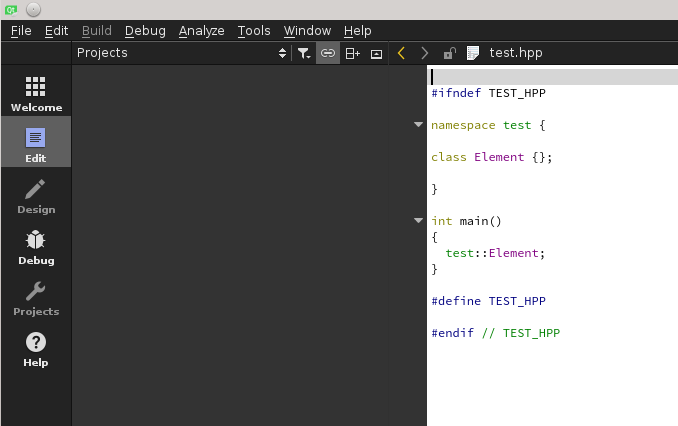Click the filter tree funnel icon
678x426 pixels.
(304, 53)
